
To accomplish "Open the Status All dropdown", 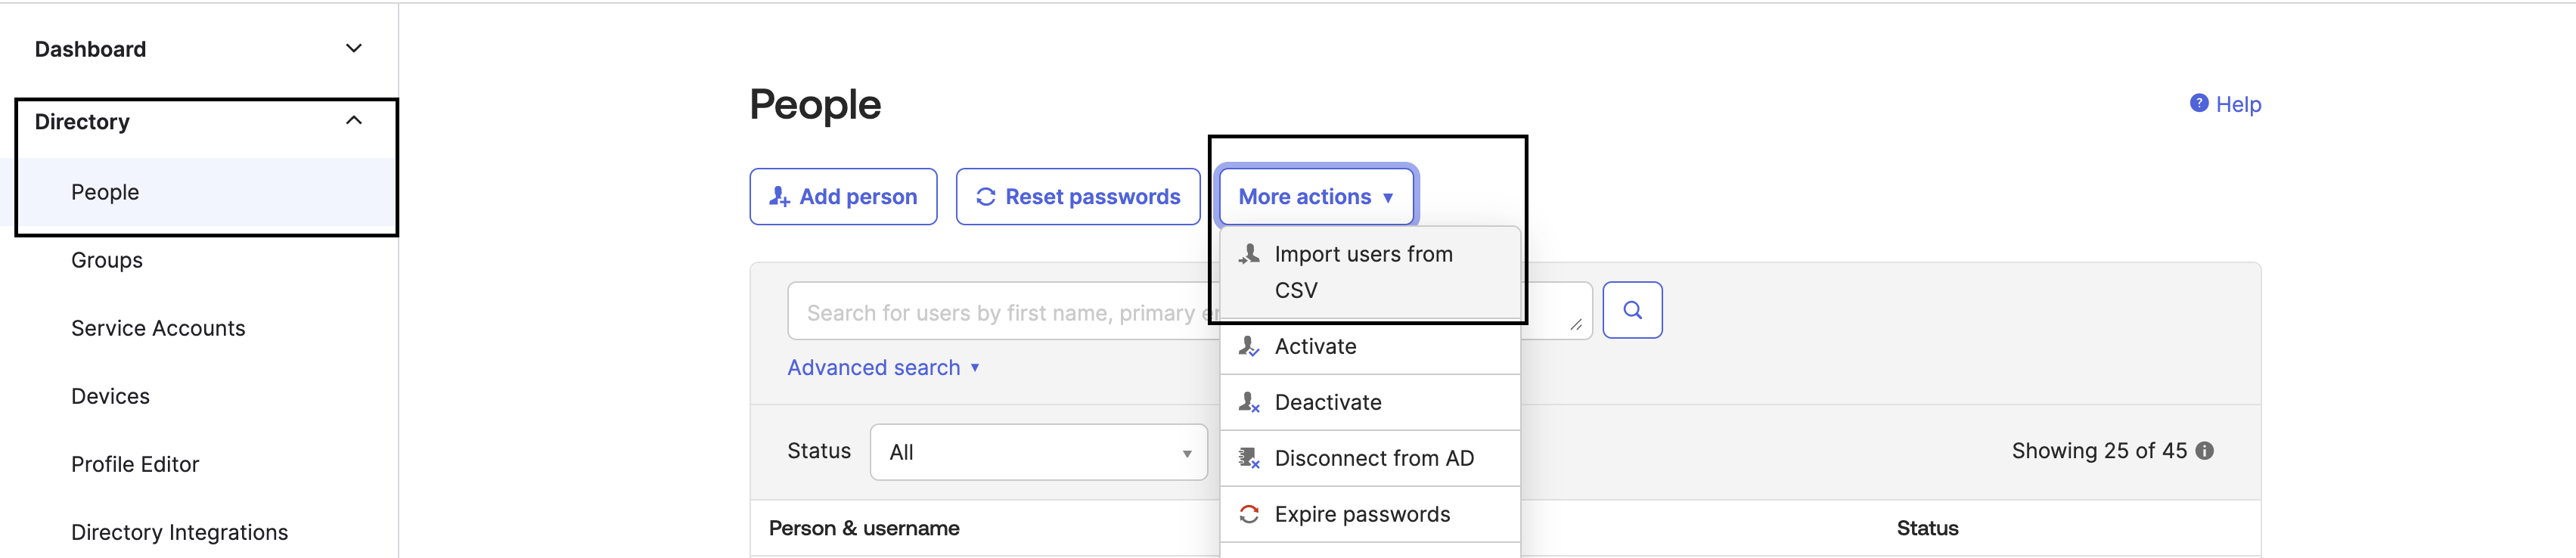I will pyautogui.click(x=1037, y=452).
